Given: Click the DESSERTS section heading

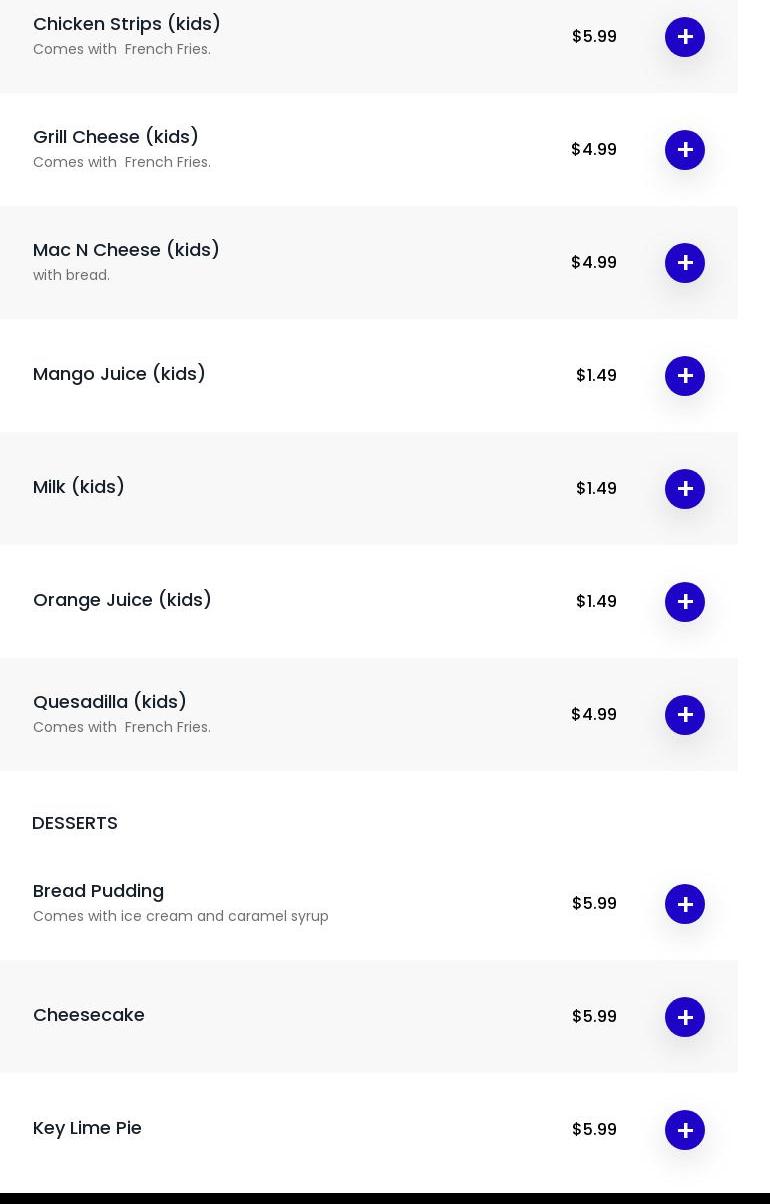Looking at the screenshot, I should pyautogui.click(x=75, y=822).
